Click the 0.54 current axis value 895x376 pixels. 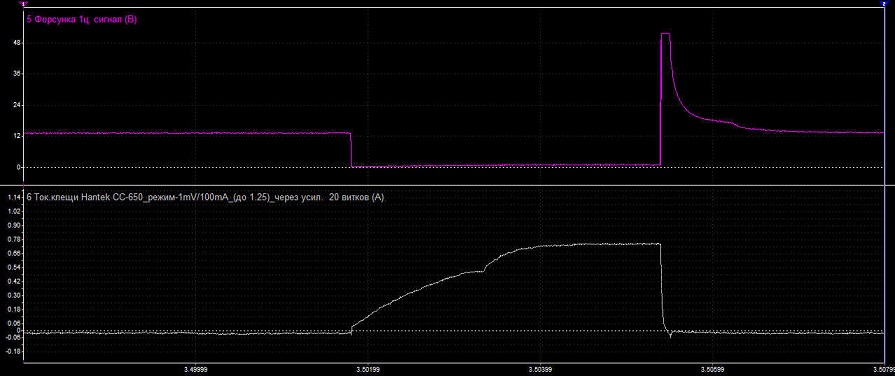tap(14, 267)
